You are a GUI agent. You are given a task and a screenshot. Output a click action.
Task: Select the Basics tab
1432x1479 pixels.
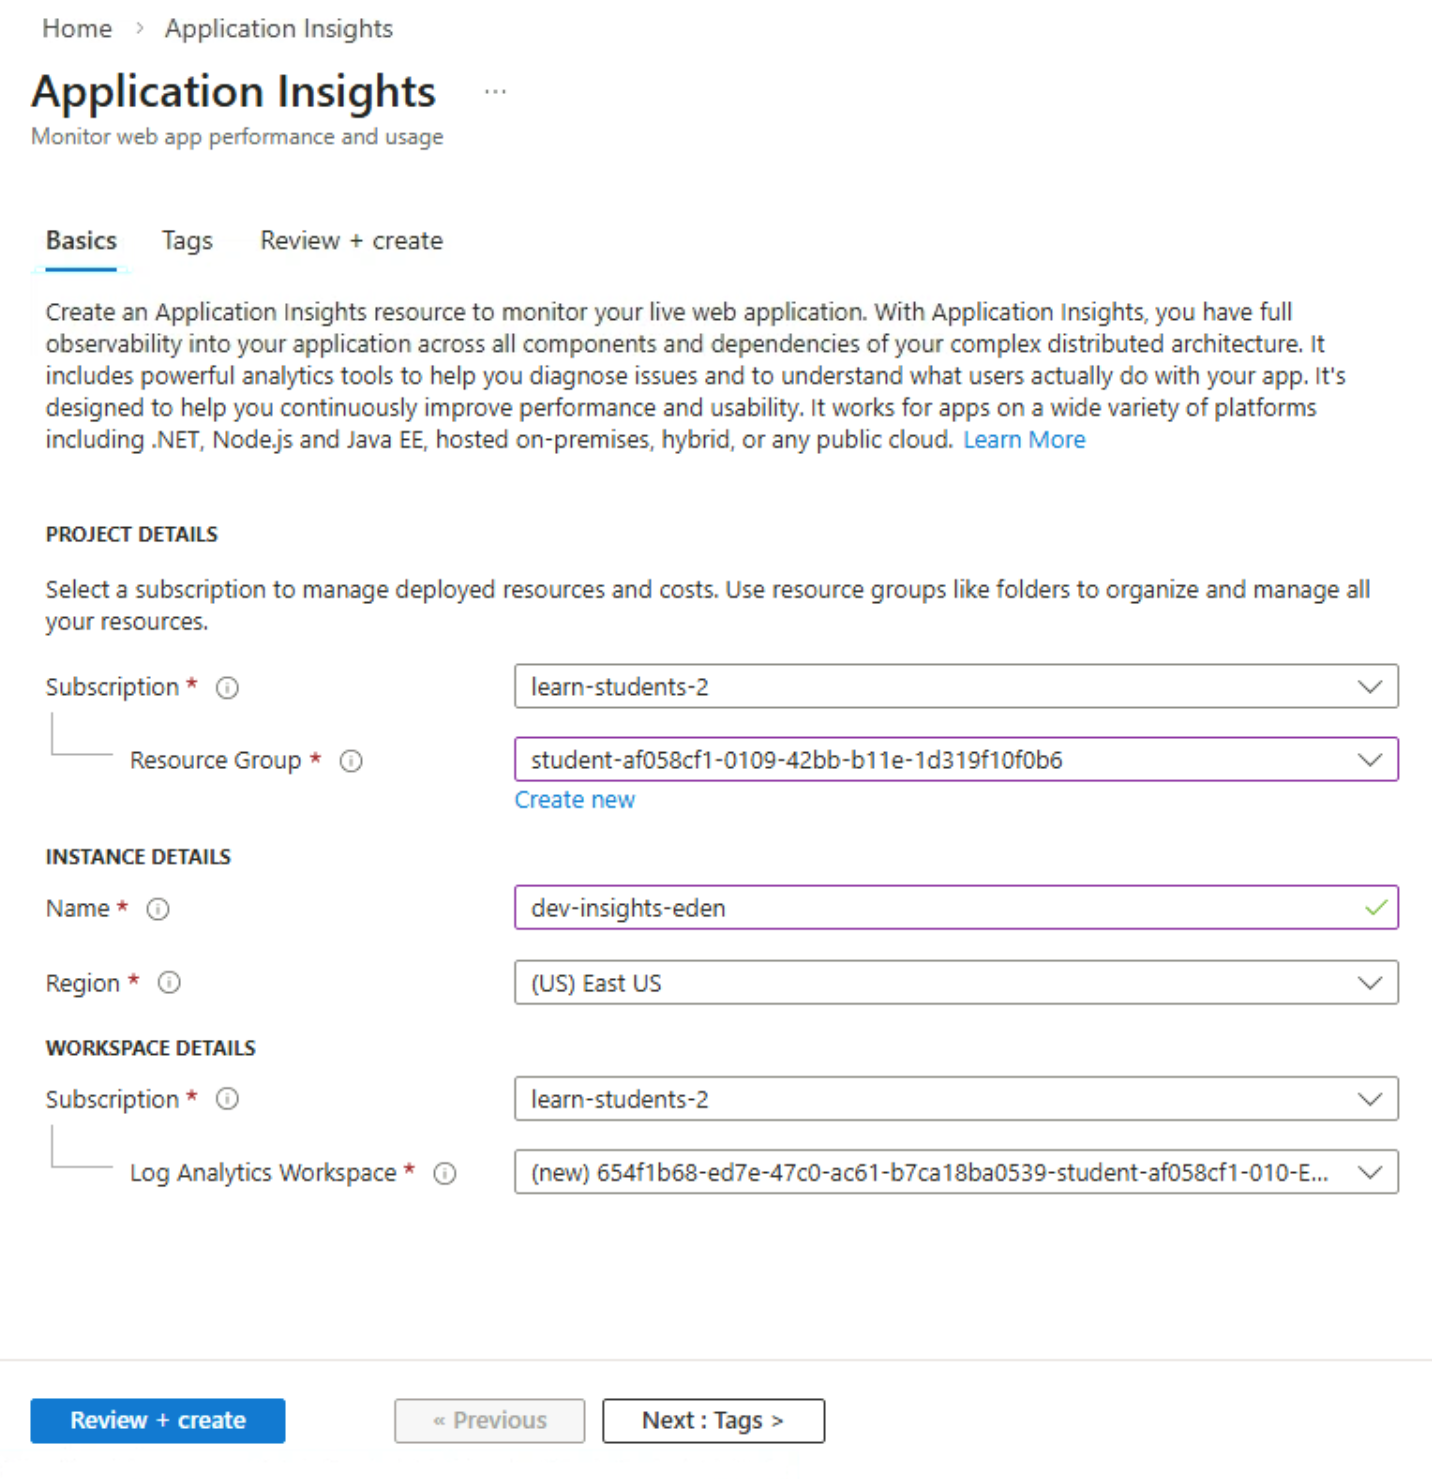(81, 241)
